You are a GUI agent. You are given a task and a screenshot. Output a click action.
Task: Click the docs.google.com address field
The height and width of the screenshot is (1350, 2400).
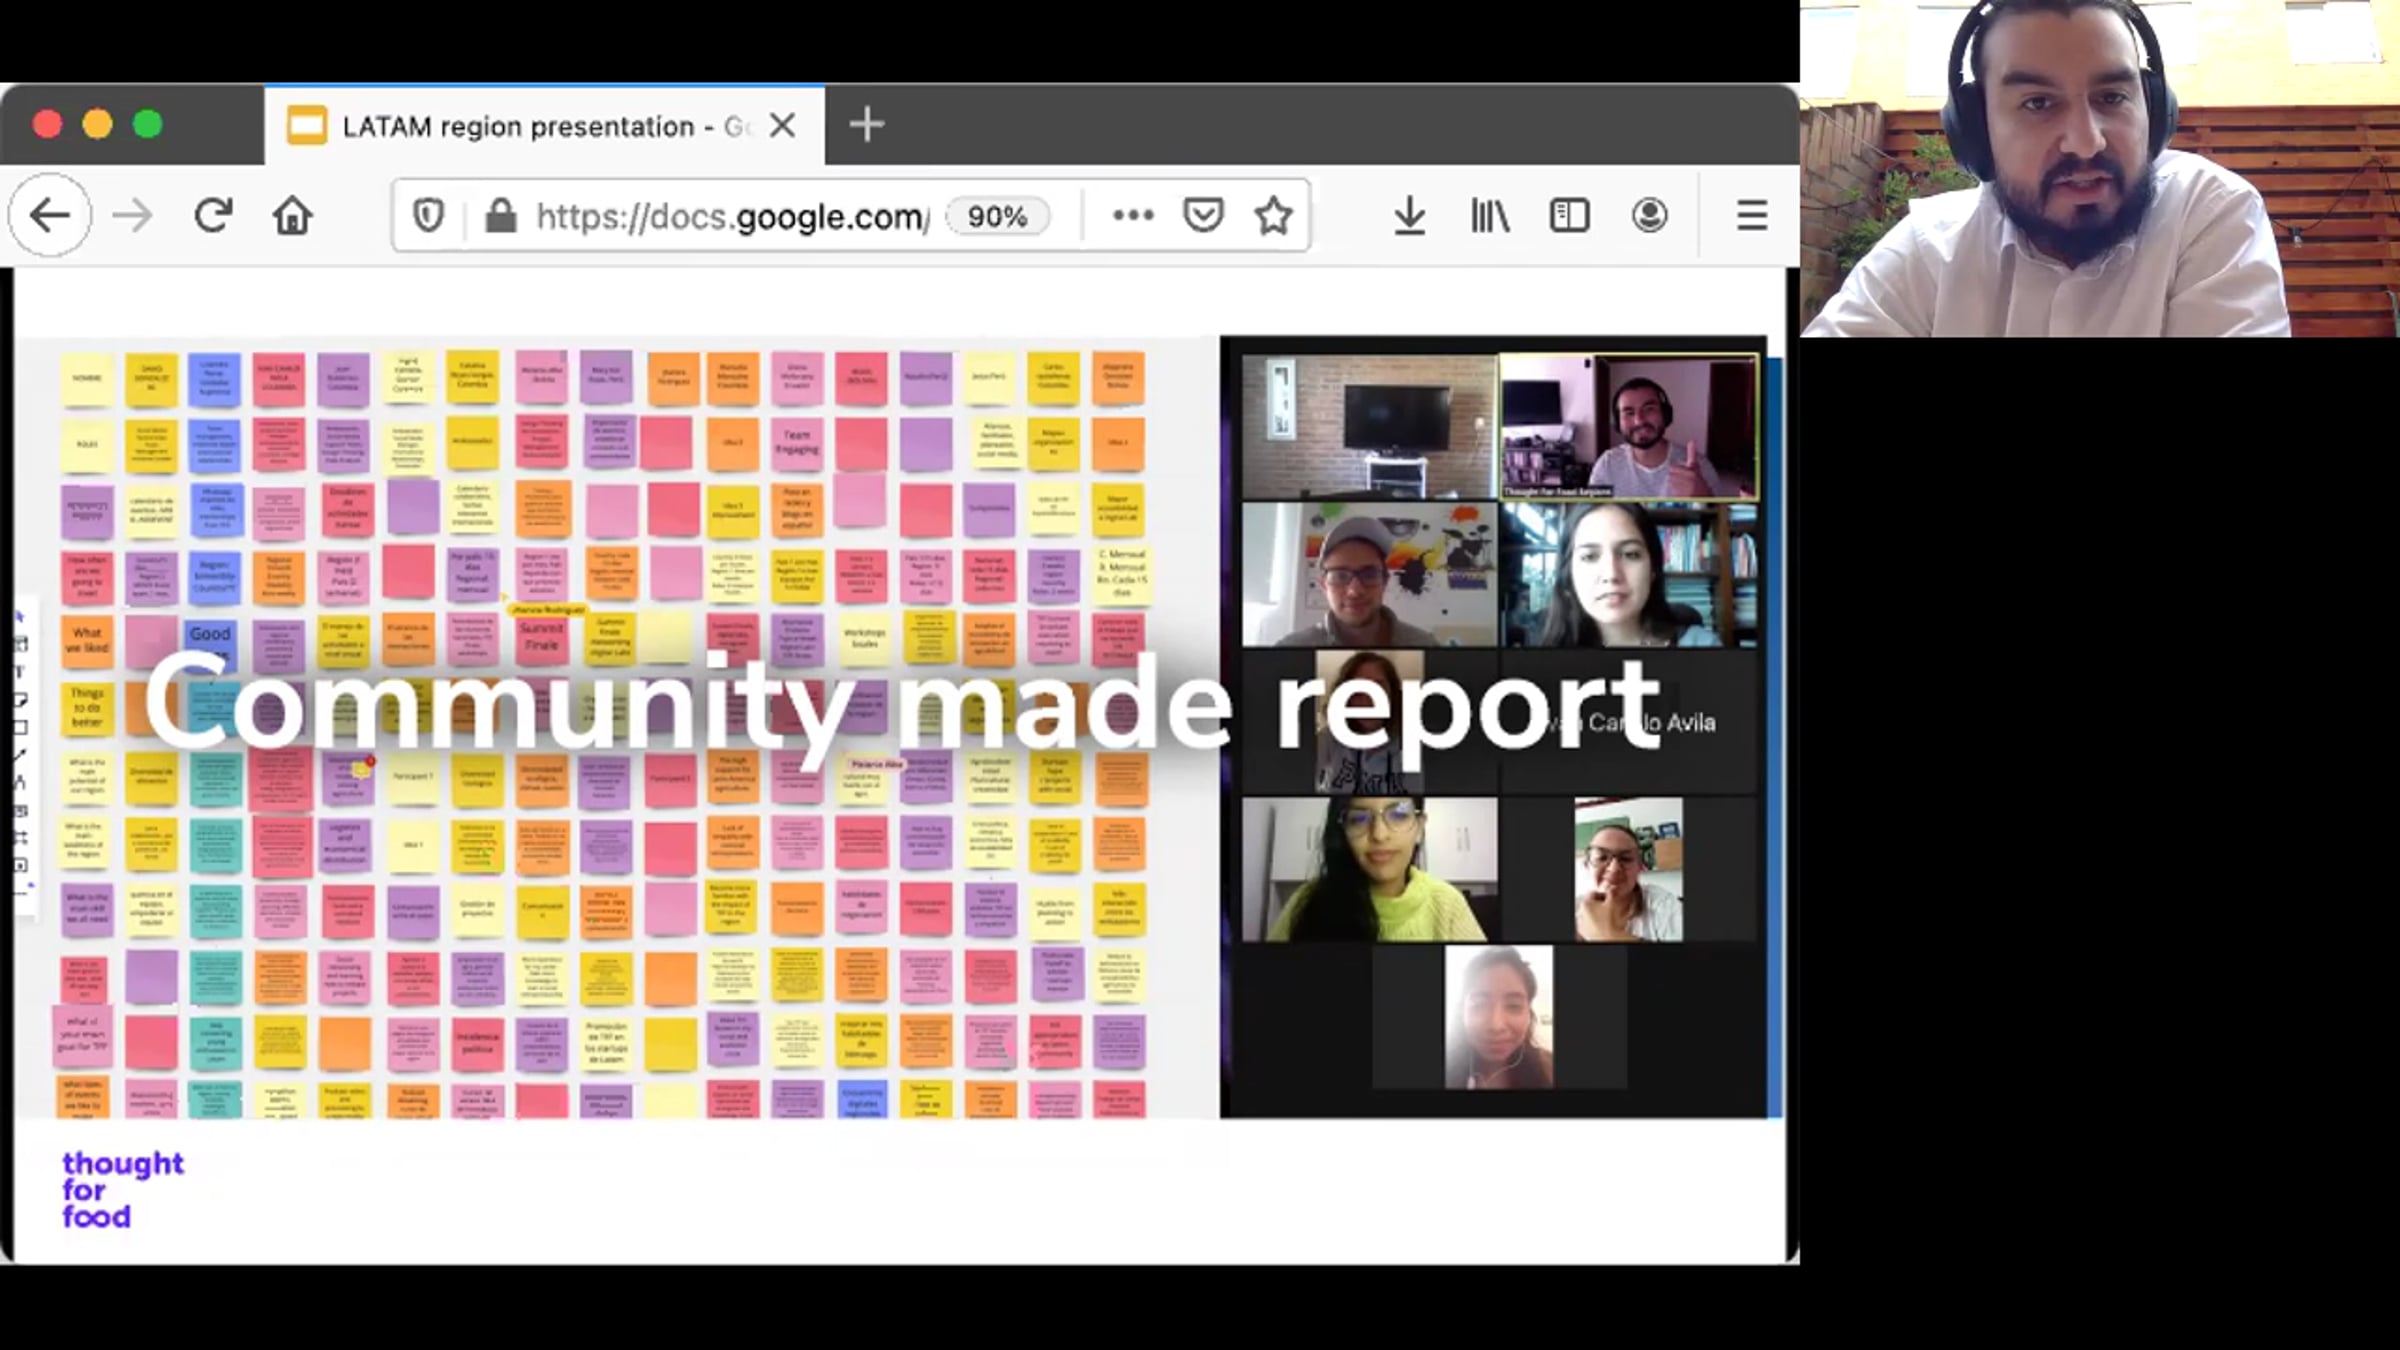pos(730,216)
